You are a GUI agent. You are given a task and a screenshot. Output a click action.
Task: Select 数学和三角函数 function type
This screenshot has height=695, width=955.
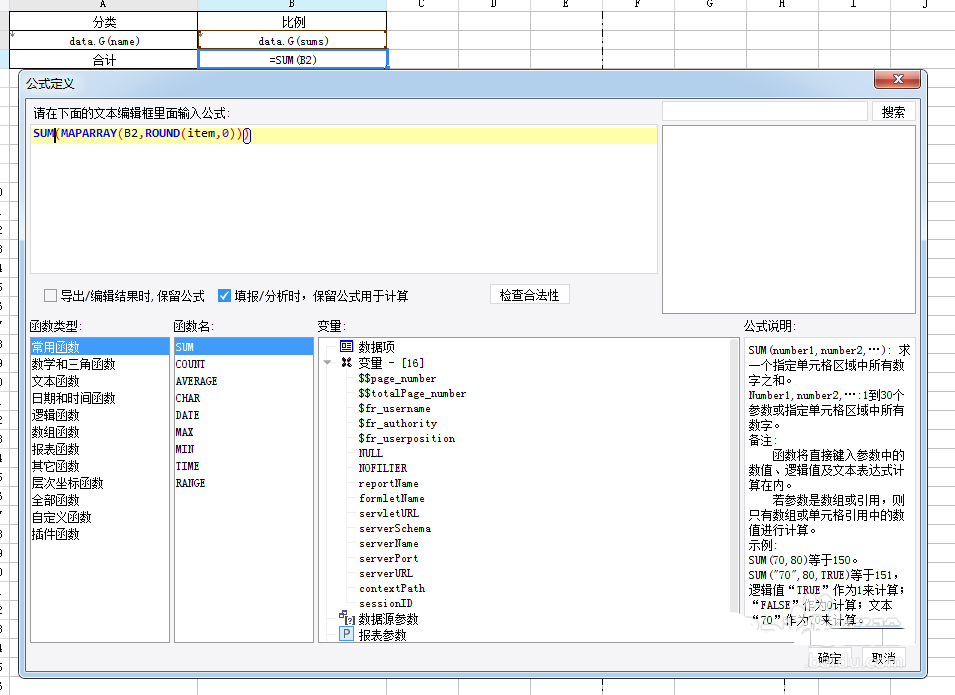73,364
